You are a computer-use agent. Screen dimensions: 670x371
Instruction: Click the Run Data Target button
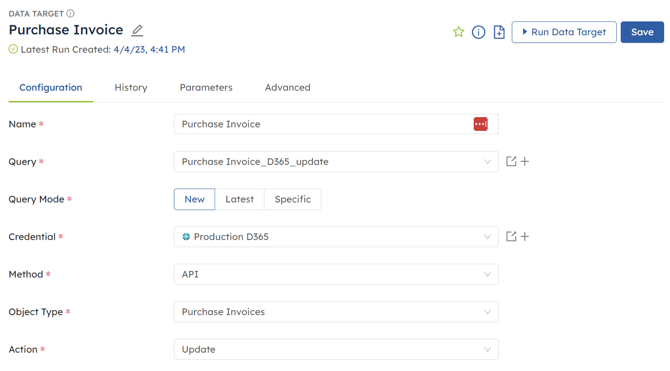(x=564, y=32)
